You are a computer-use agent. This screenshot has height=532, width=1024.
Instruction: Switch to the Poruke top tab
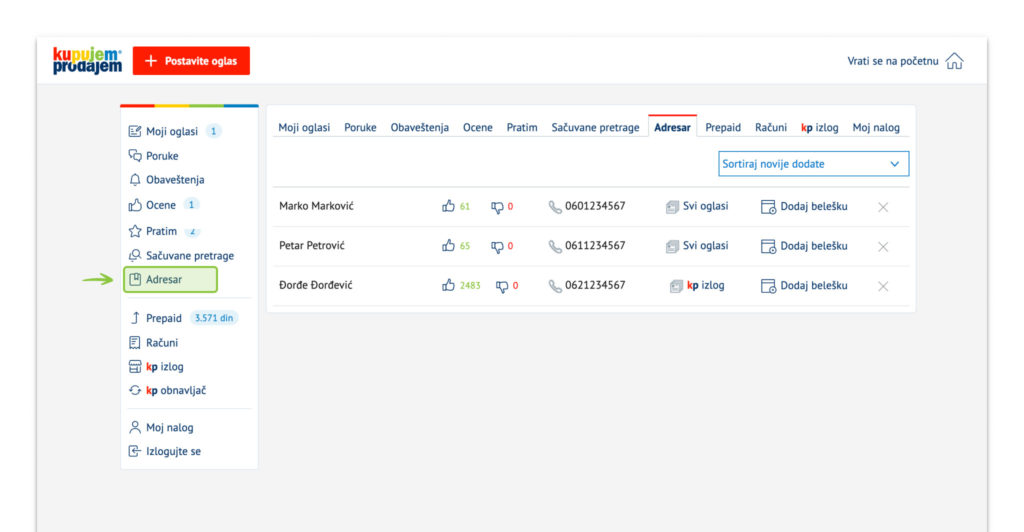[360, 127]
